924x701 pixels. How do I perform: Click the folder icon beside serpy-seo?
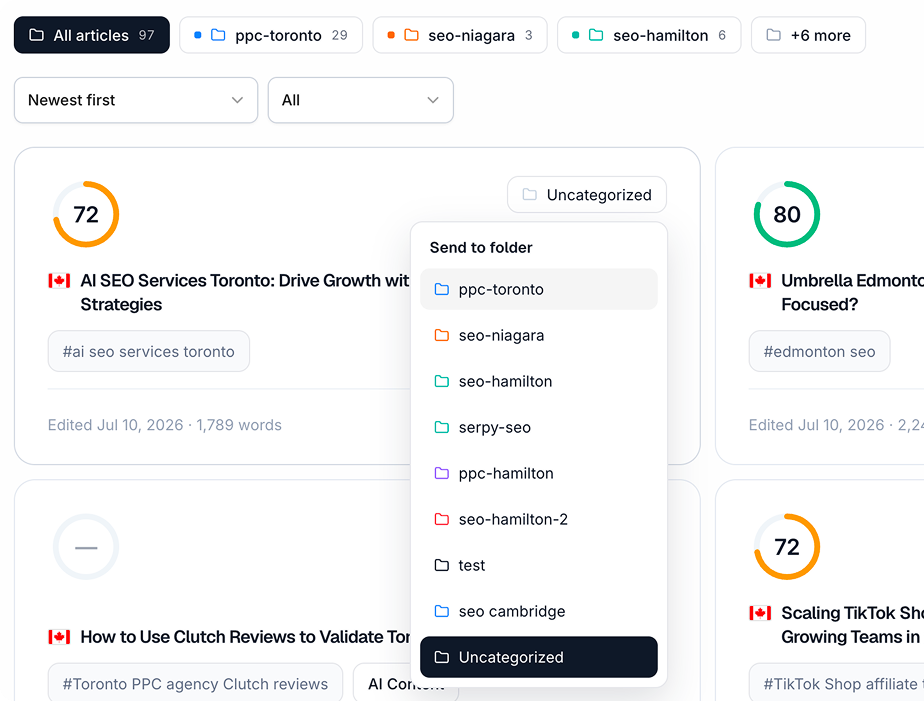(x=441, y=427)
